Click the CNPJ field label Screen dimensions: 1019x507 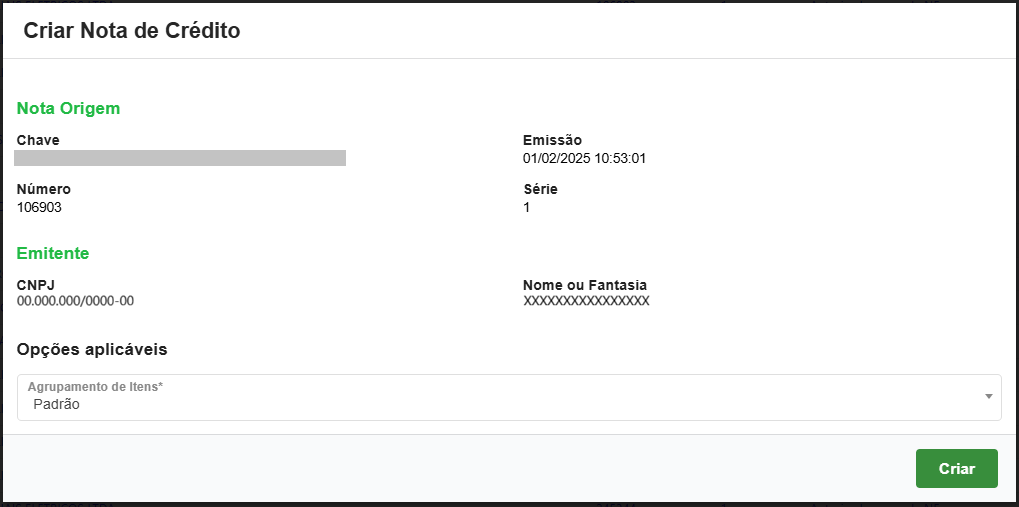click(35, 285)
